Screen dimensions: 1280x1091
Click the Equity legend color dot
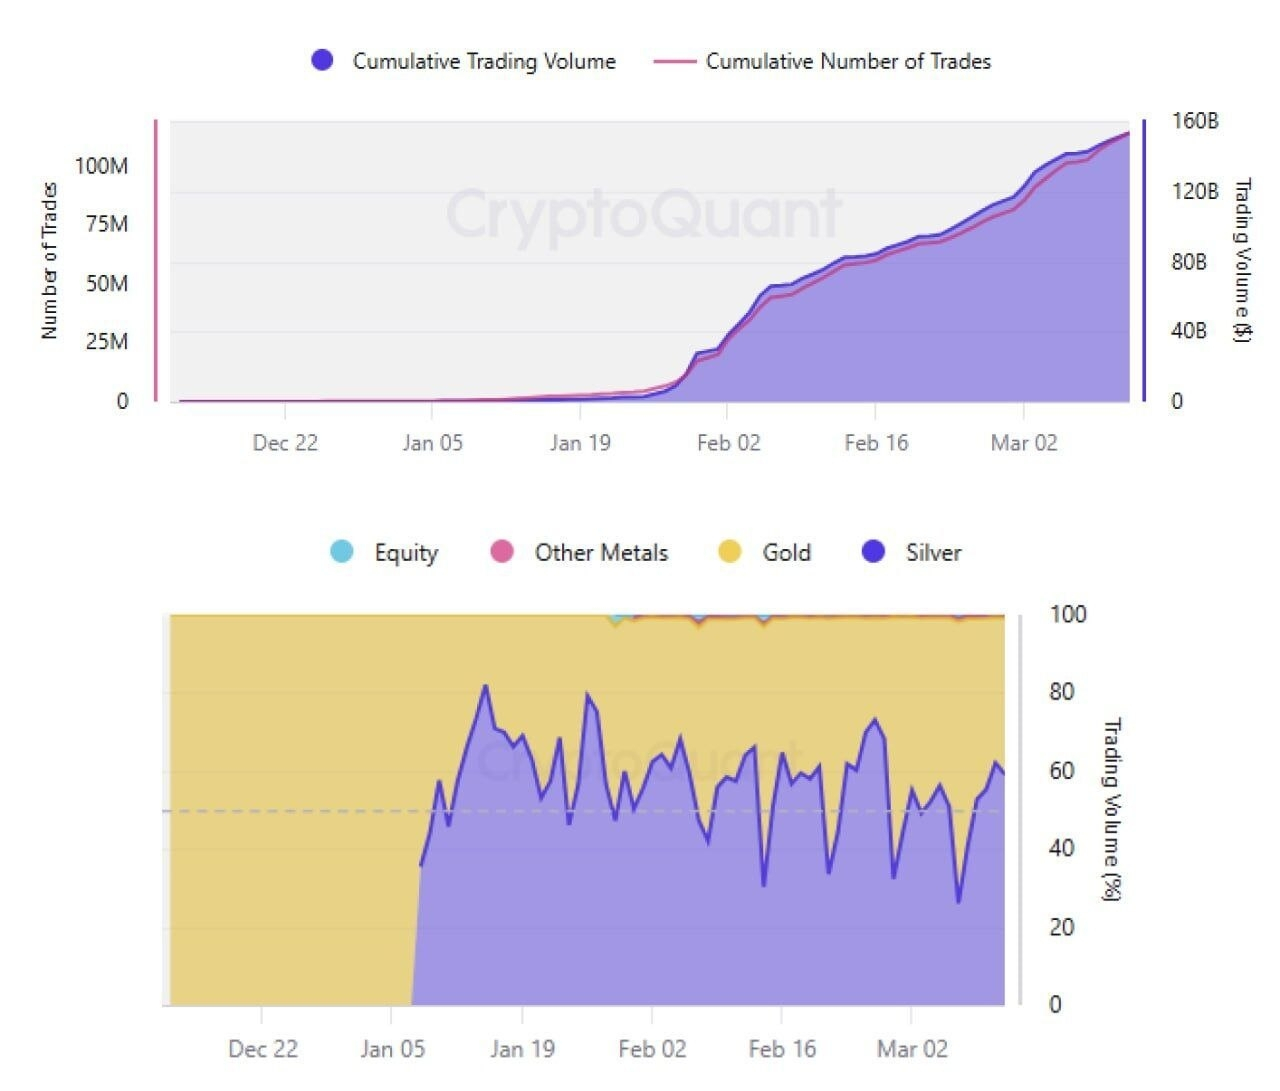(x=342, y=552)
